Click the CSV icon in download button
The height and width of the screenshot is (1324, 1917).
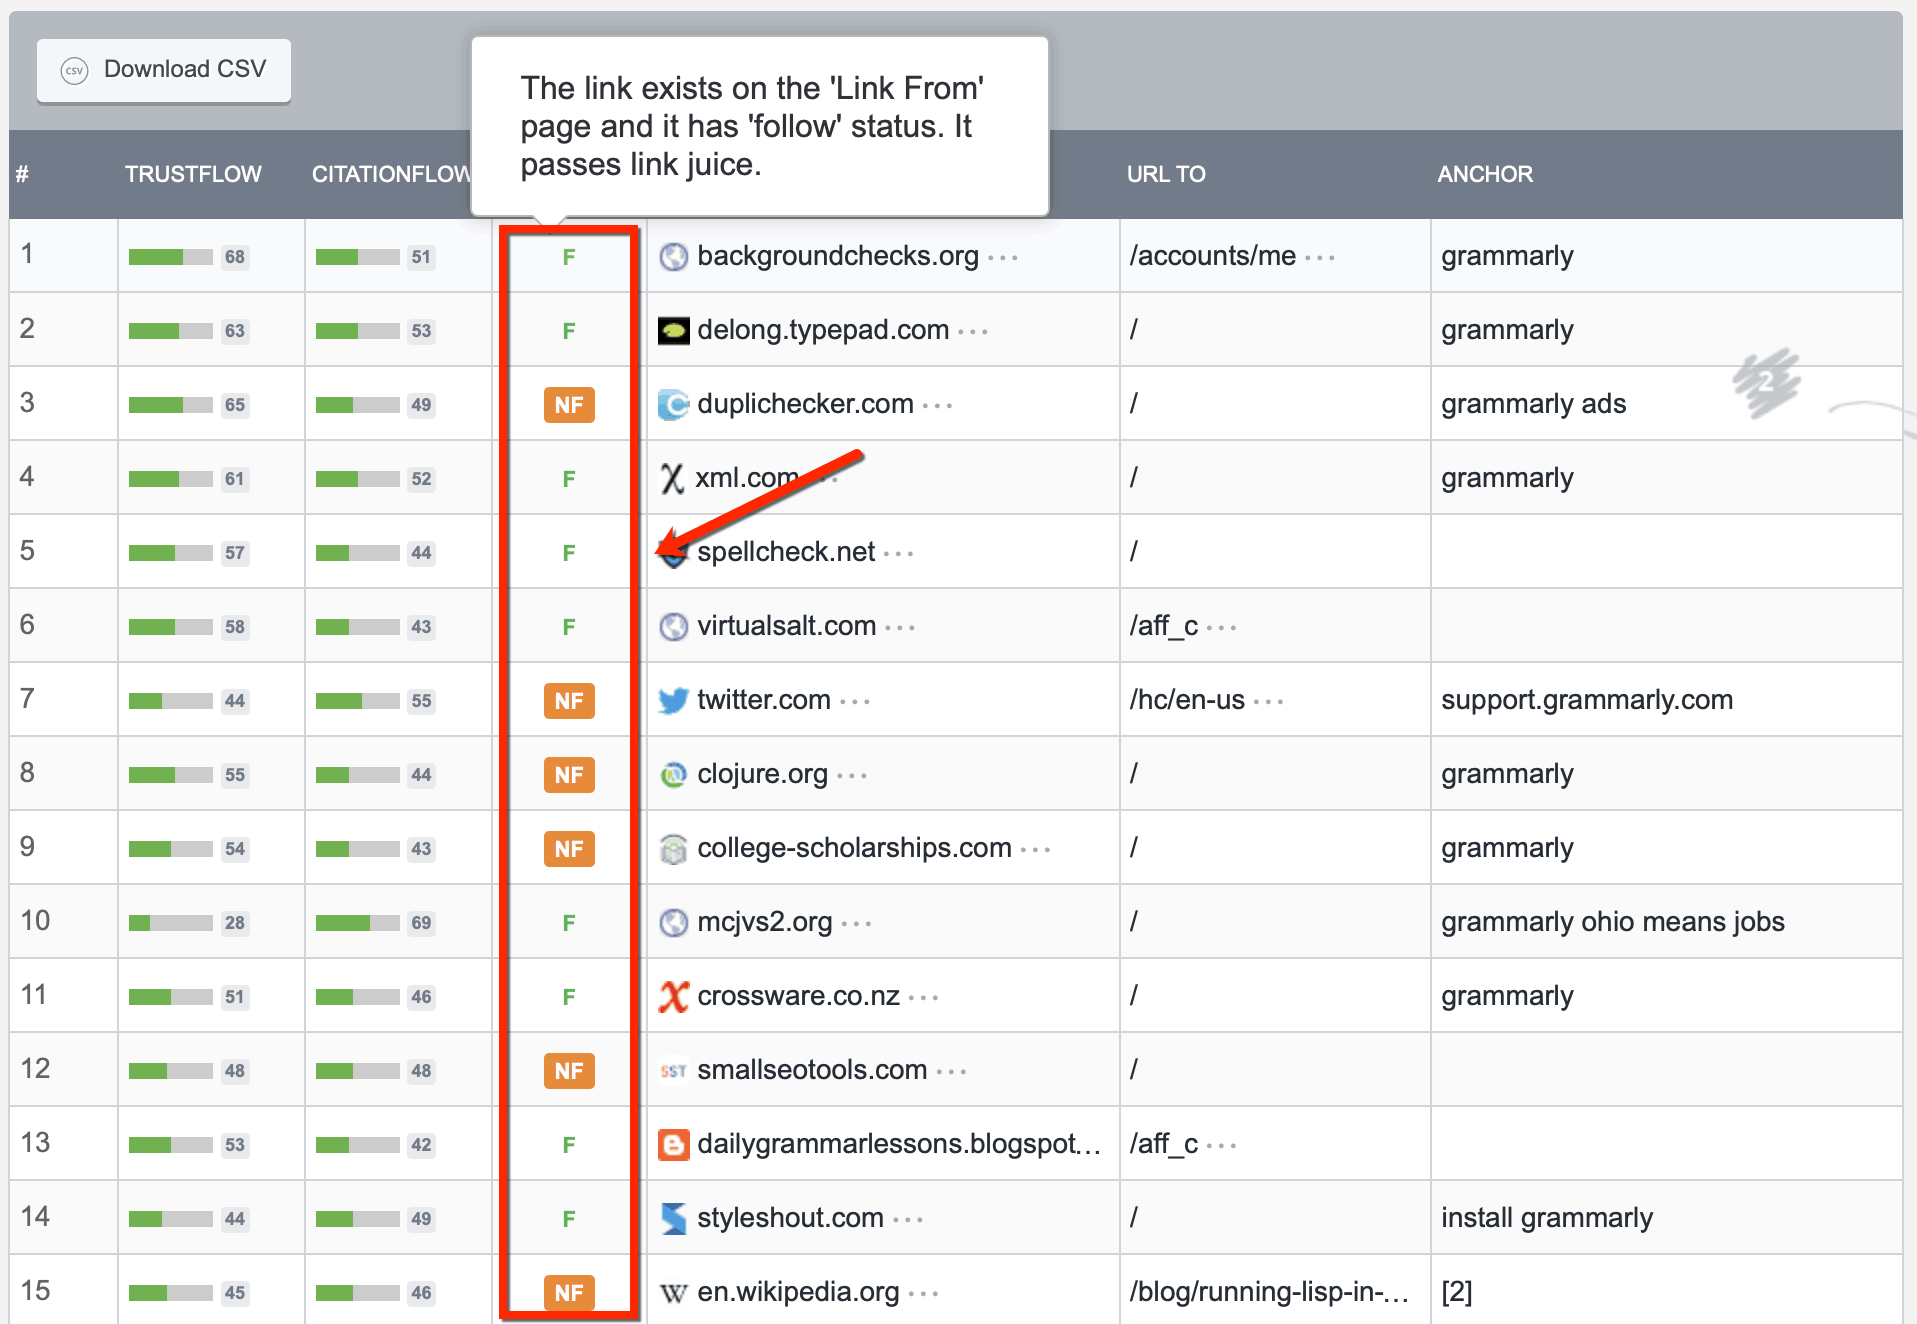pyautogui.click(x=75, y=71)
